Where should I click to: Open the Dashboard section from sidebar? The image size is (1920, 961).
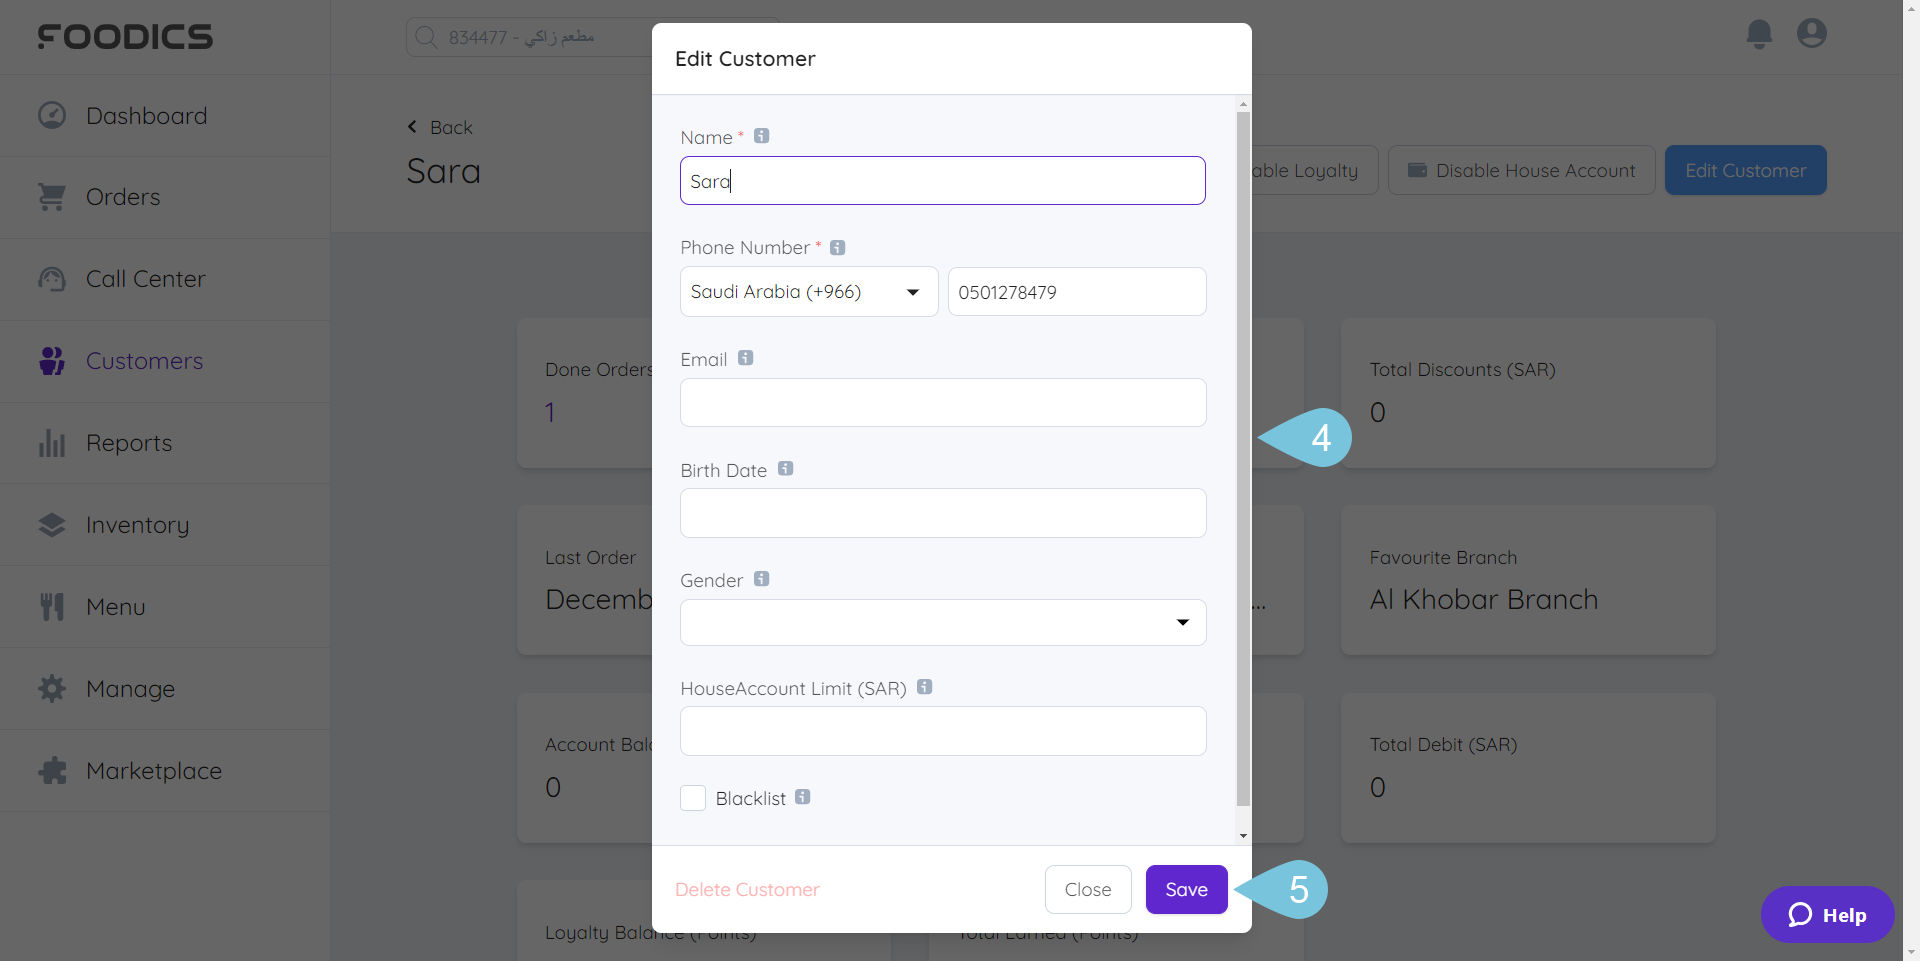pos(147,115)
